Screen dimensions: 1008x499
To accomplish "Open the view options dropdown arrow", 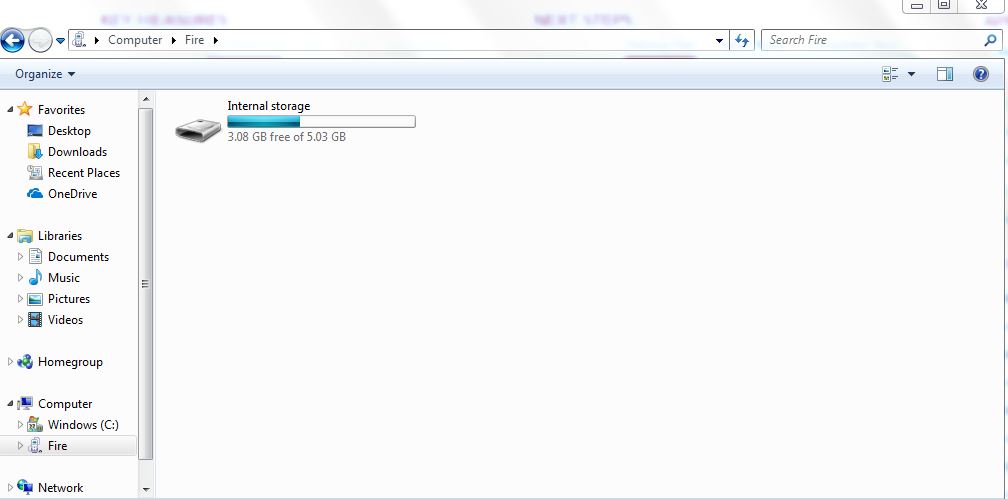I will (x=911, y=74).
